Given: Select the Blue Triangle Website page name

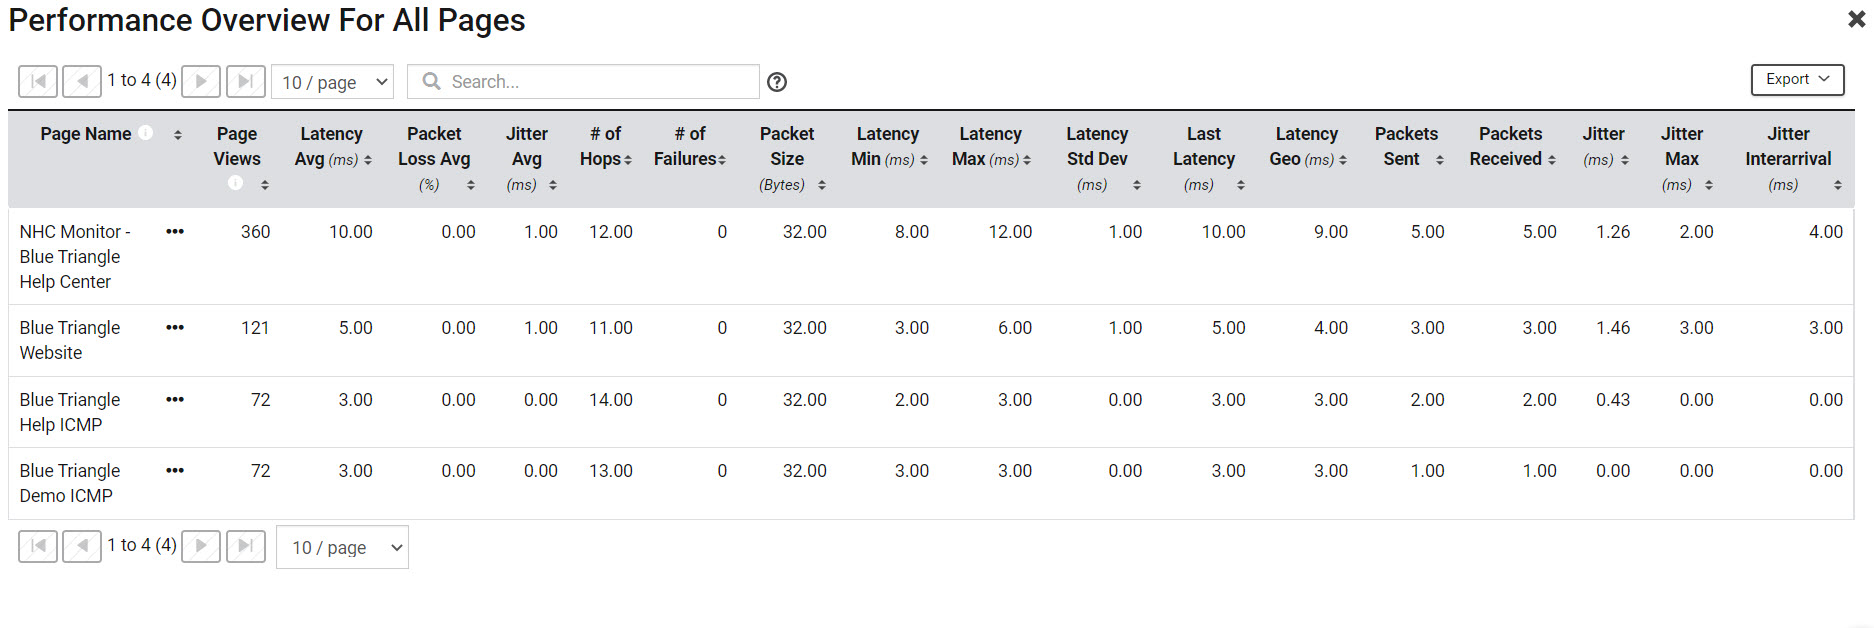Looking at the screenshot, I should (x=70, y=340).
